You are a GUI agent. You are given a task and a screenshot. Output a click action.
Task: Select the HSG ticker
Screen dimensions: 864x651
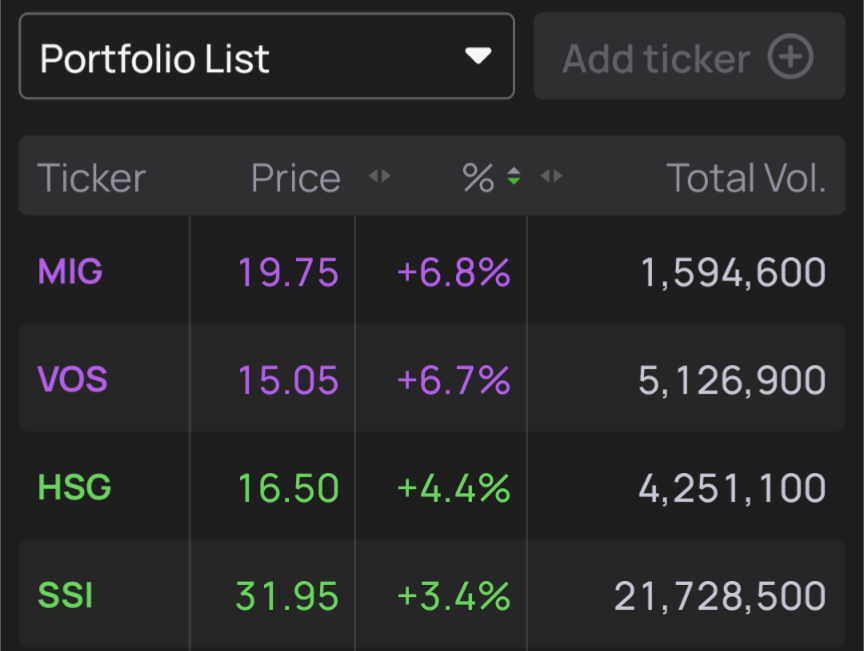[74, 488]
